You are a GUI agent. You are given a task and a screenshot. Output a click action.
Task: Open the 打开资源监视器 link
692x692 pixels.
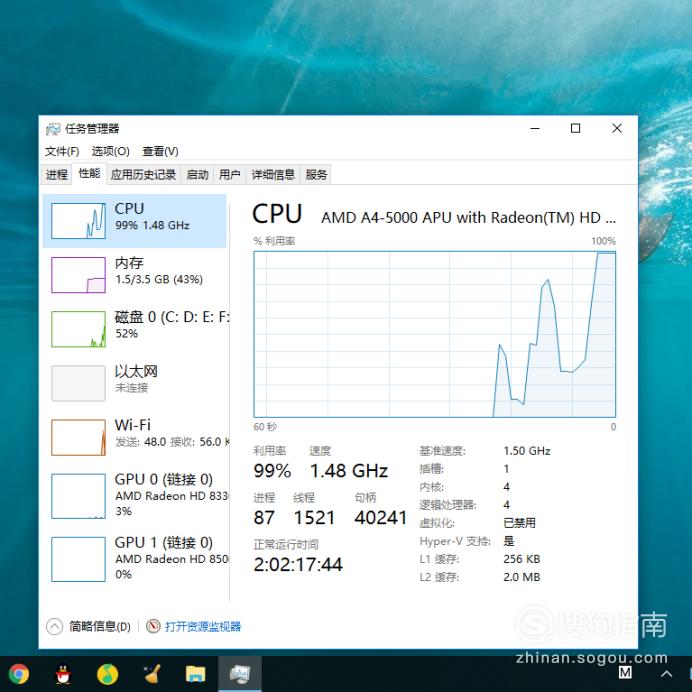[x=203, y=626]
